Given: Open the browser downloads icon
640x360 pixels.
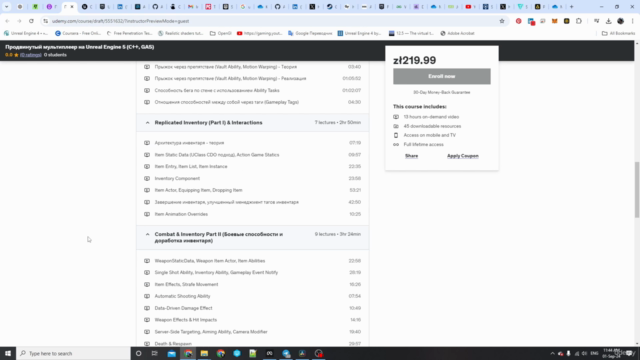Looking at the screenshot, I should (608, 21).
